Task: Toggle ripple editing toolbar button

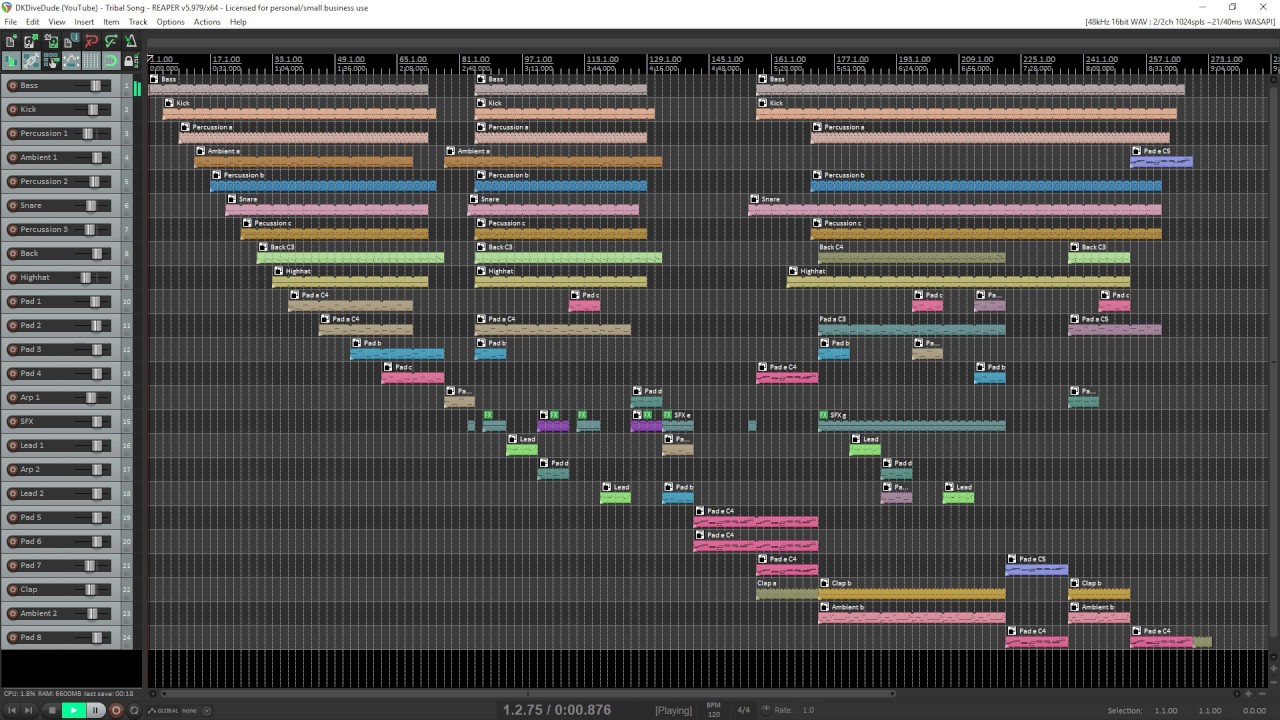Action: pyautogui.click(x=51, y=61)
